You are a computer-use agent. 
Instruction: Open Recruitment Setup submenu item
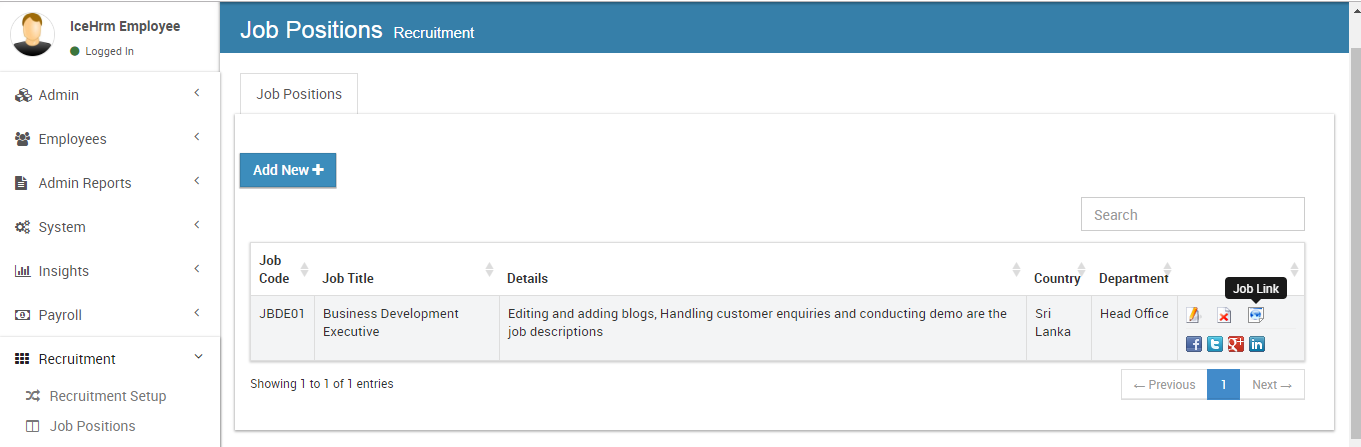(107, 396)
